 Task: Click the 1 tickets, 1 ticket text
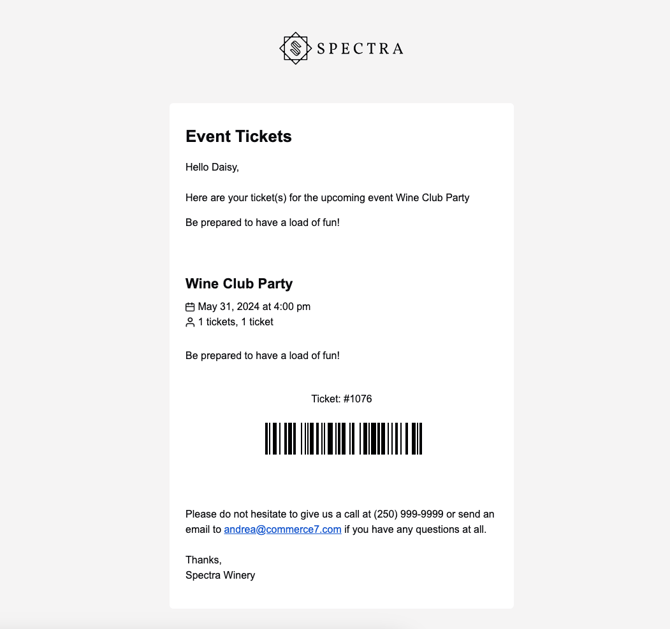pos(235,322)
